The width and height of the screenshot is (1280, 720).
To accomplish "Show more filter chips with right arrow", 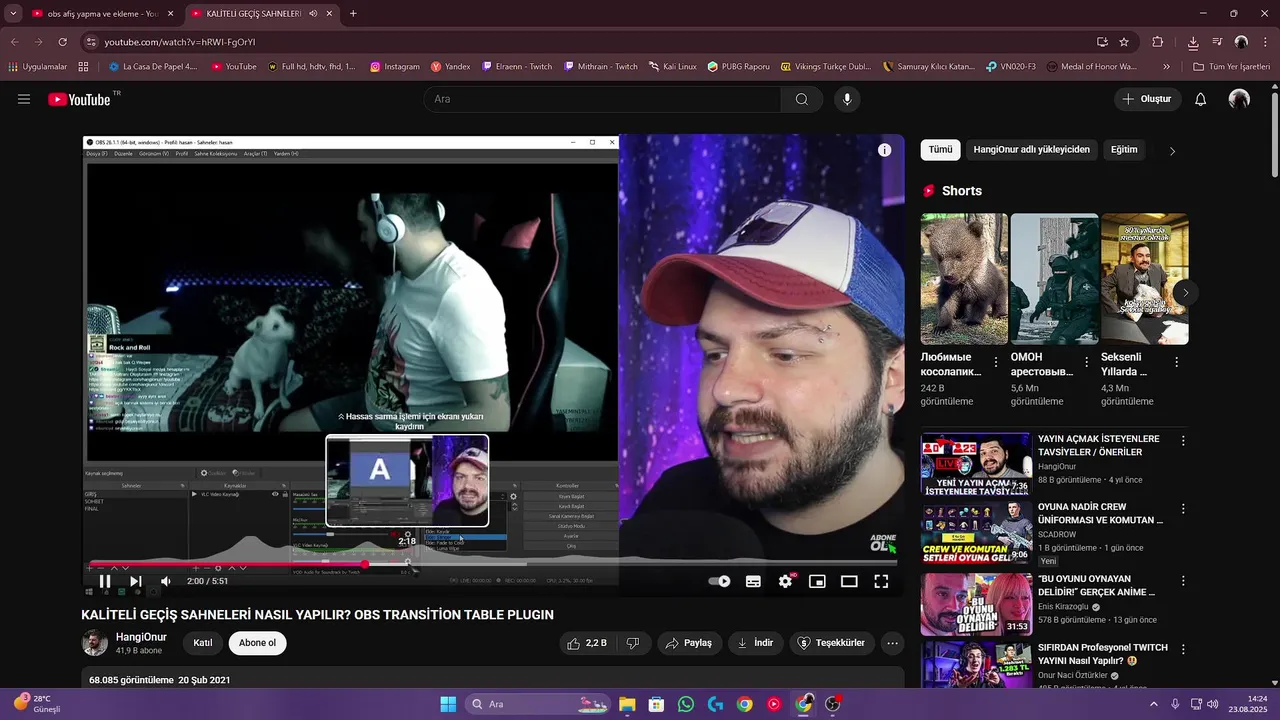I will [x=1172, y=150].
